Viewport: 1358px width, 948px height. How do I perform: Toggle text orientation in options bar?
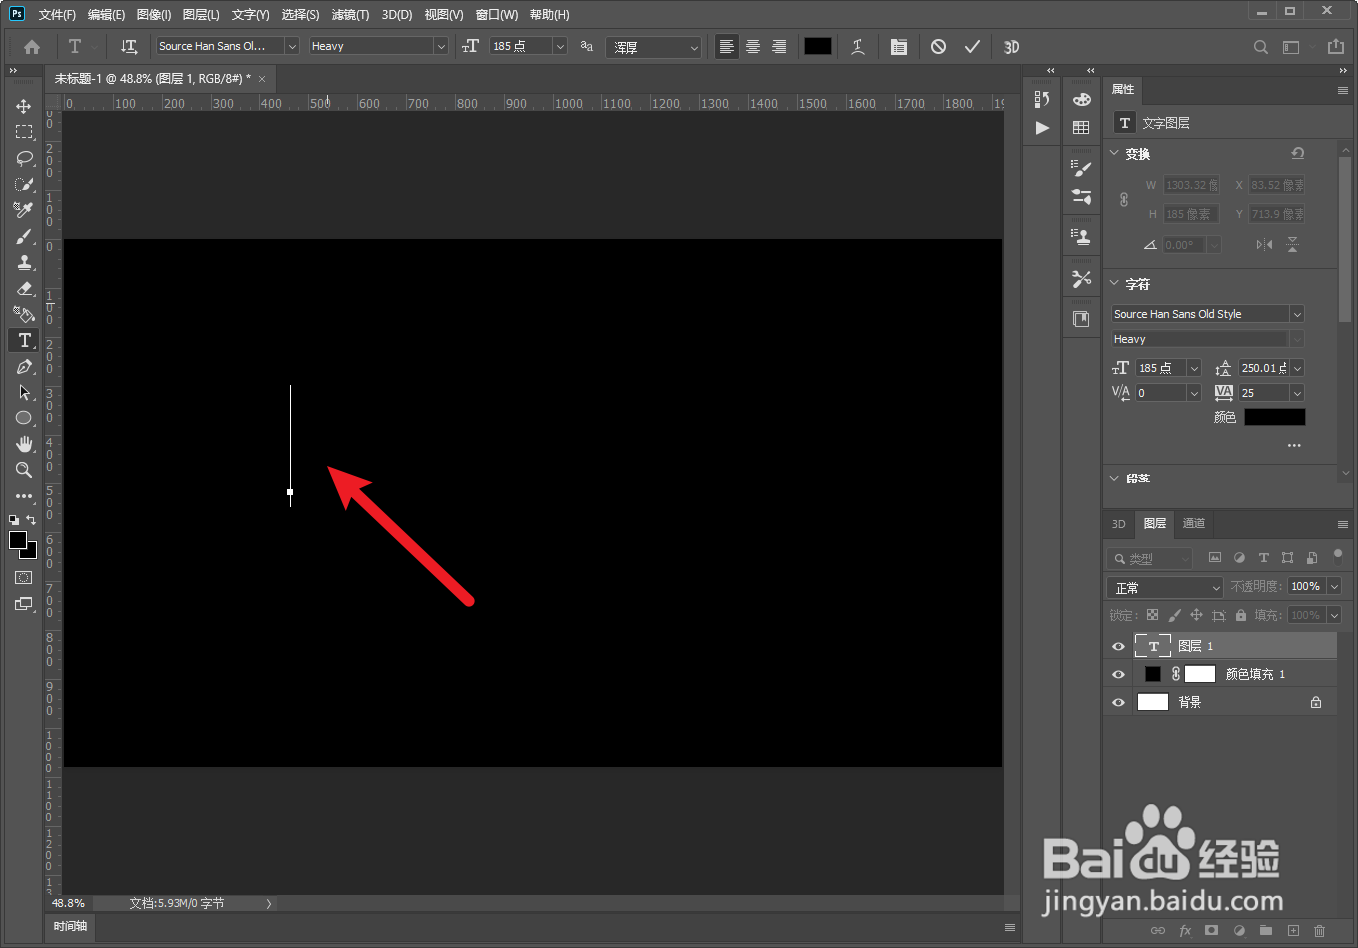tap(129, 47)
